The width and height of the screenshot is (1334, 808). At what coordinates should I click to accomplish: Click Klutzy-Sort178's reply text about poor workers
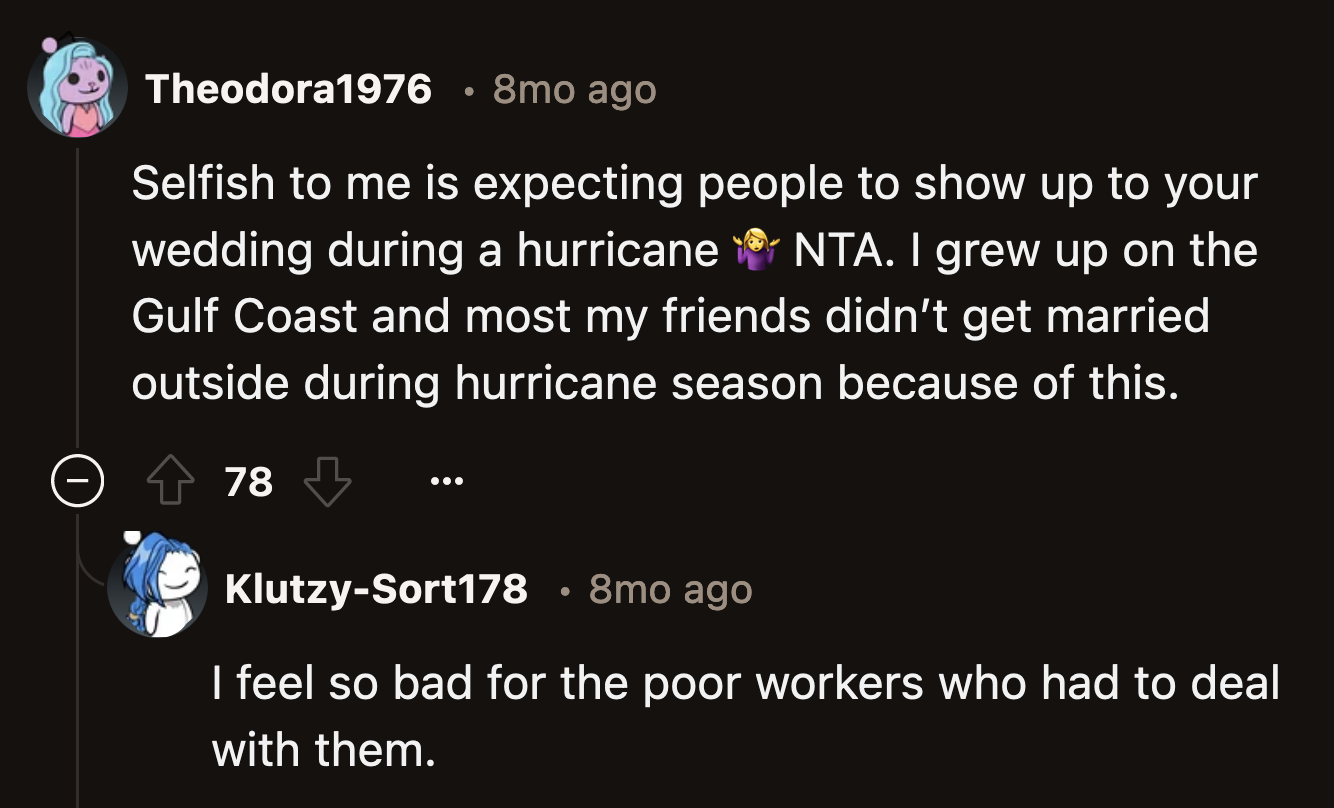(x=745, y=684)
